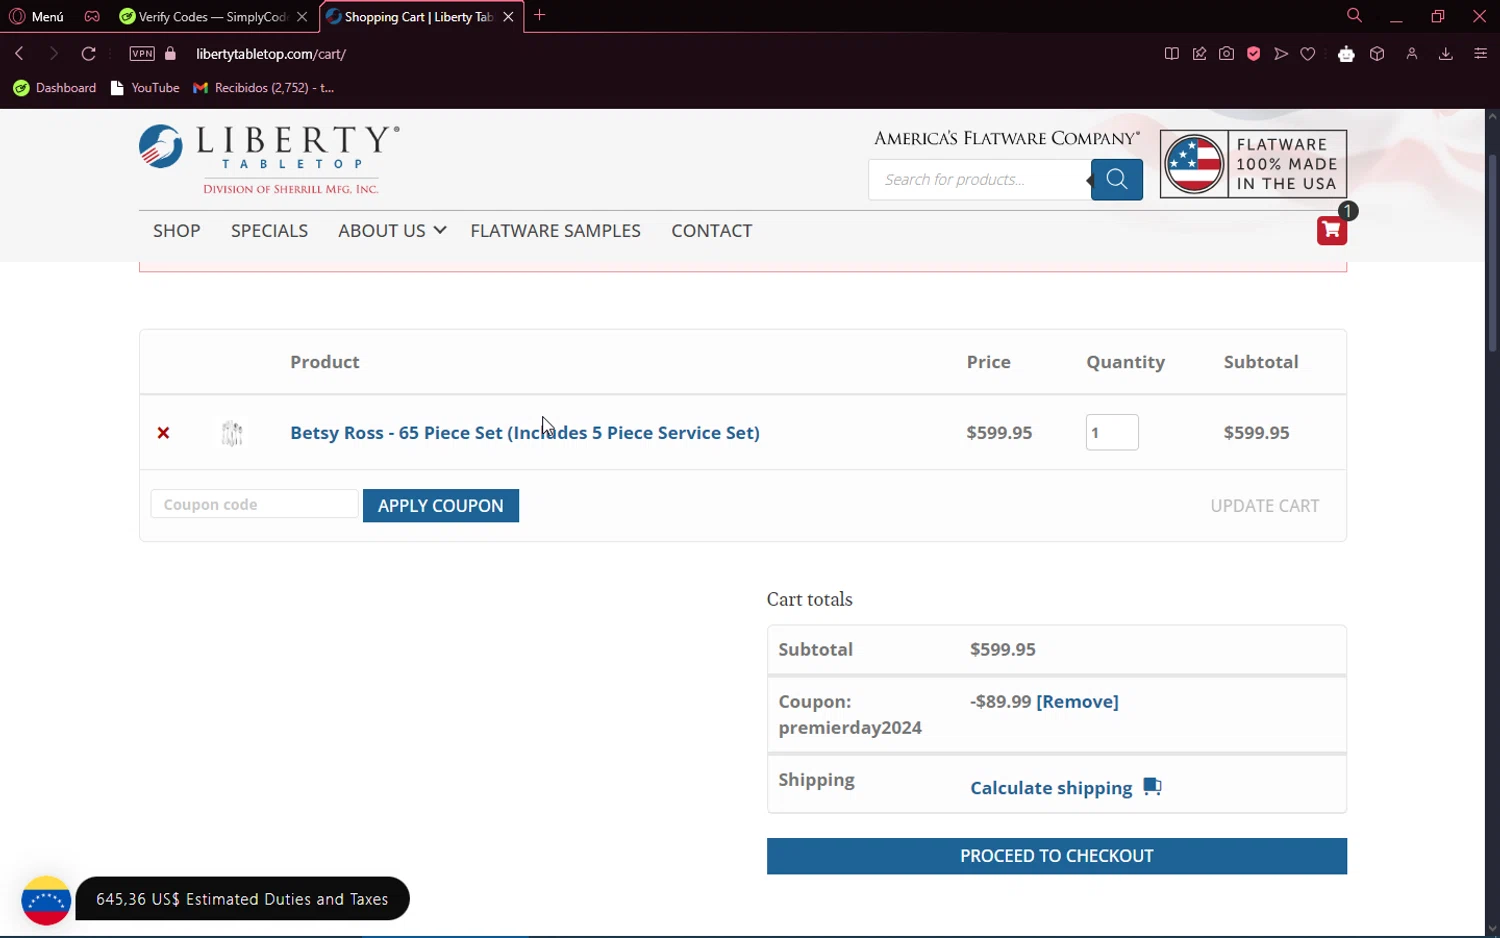The width and height of the screenshot is (1500, 938).
Task: Open reader mode icon in toolbar
Action: pos(1172,54)
